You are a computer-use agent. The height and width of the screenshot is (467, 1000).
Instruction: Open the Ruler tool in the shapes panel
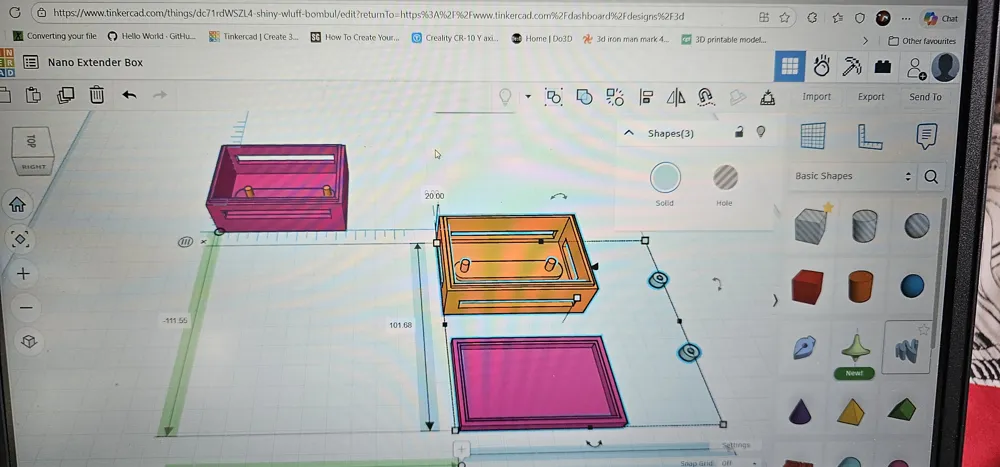(869, 136)
